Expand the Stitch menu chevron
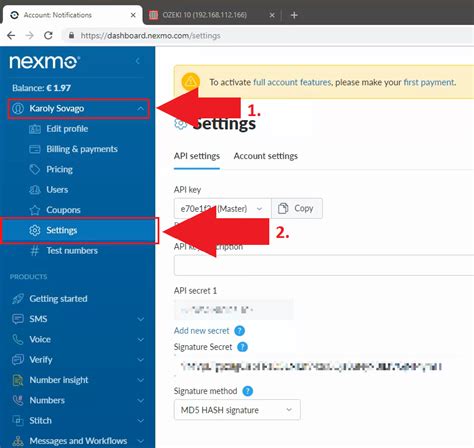The width and height of the screenshot is (474, 448). point(141,421)
